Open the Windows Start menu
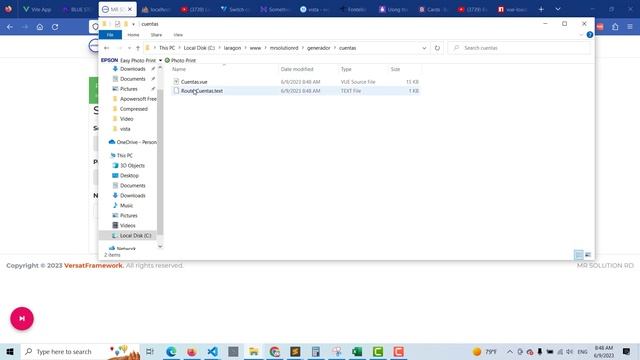 click(10, 351)
